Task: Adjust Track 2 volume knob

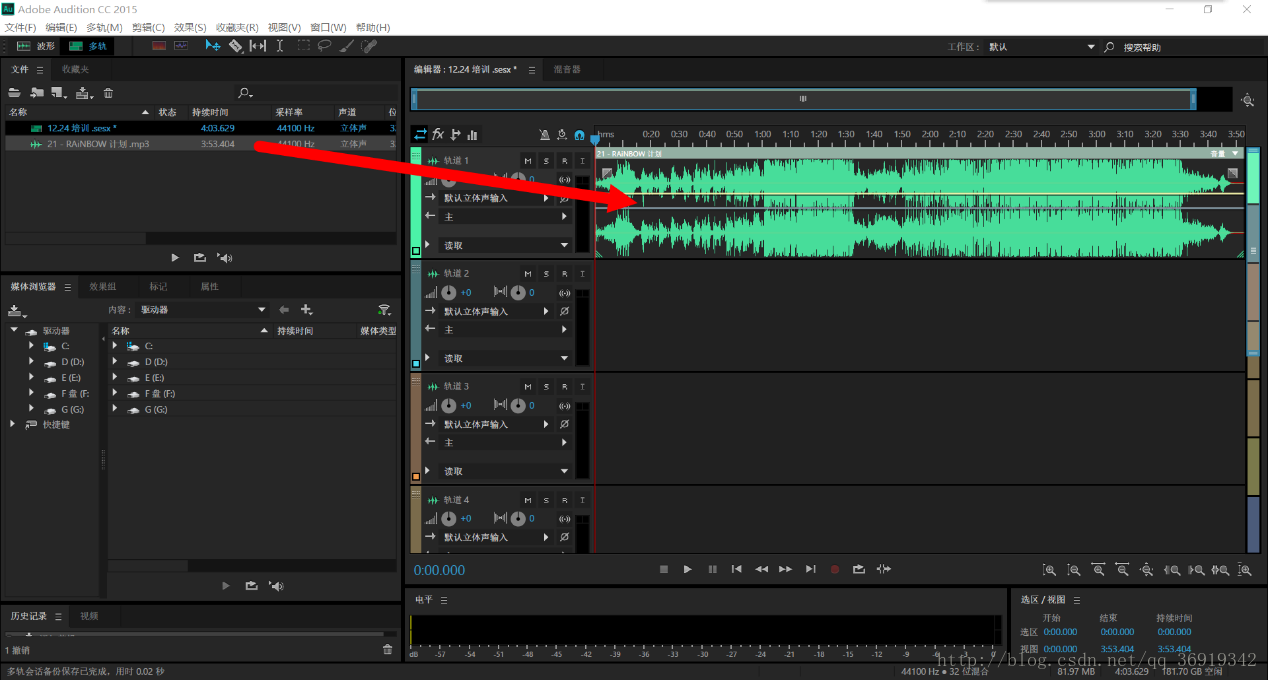Action: pyautogui.click(x=449, y=293)
